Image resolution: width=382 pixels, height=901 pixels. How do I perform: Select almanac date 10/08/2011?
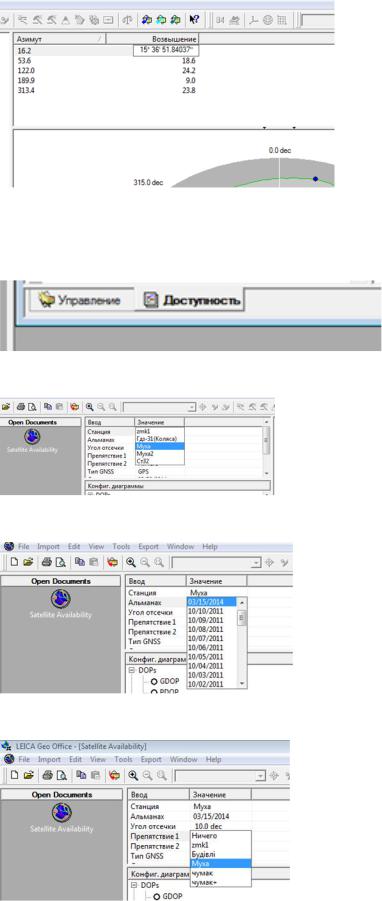[x=212, y=629]
